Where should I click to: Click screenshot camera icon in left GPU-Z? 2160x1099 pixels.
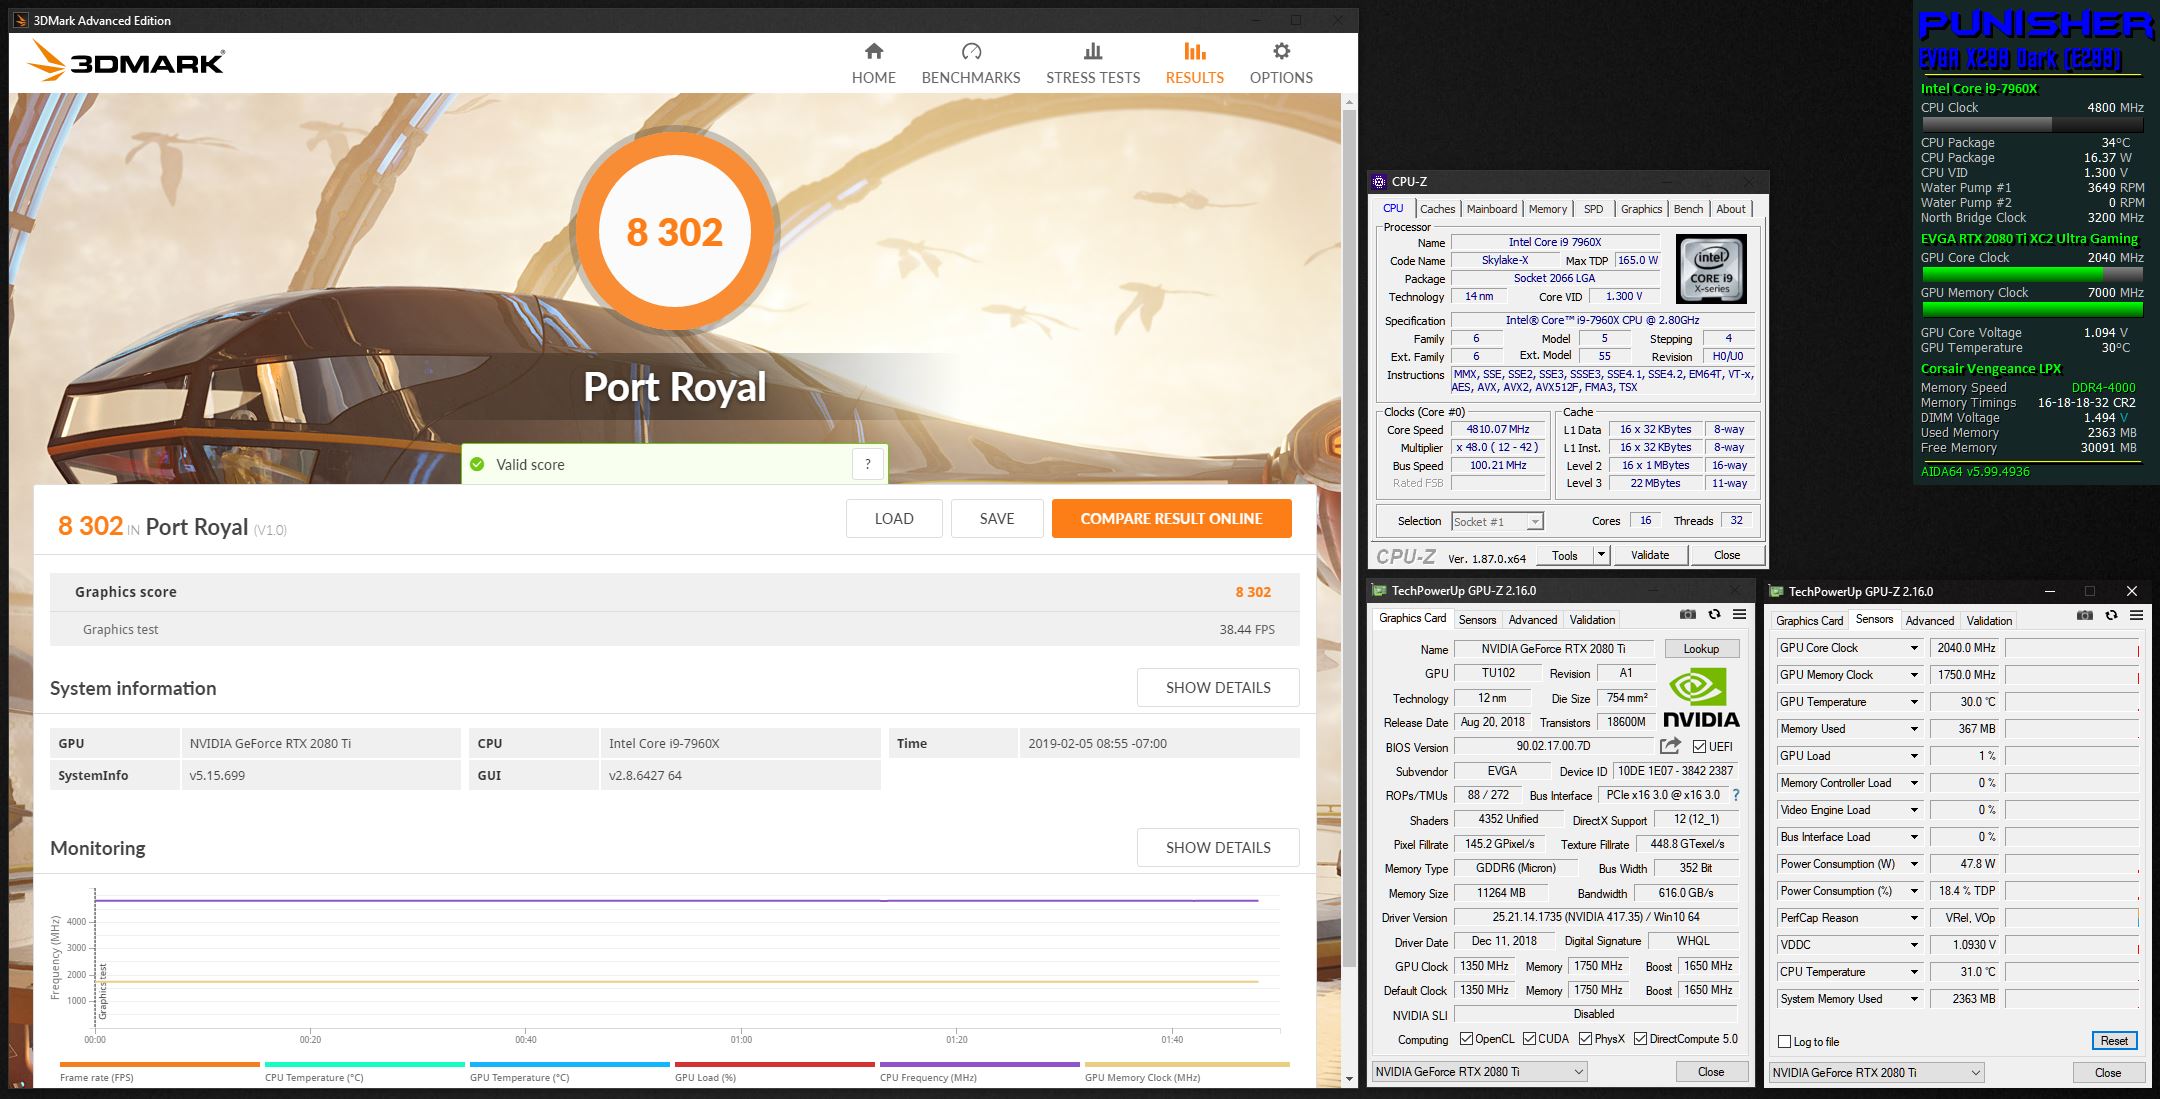coord(1688,614)
